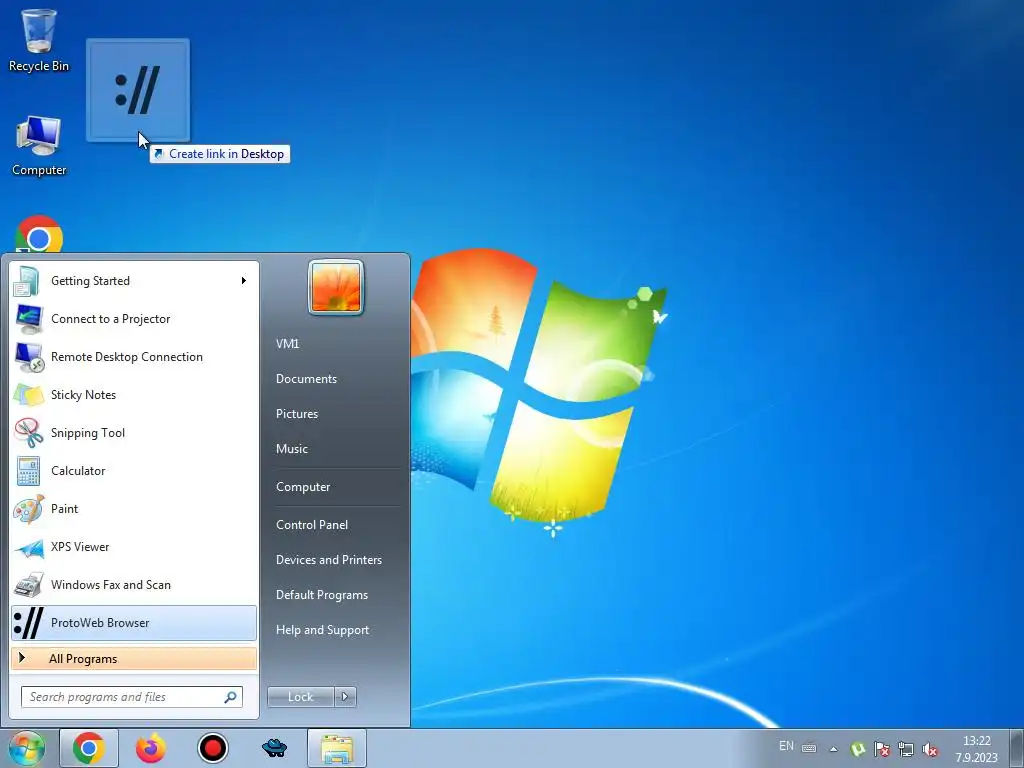Click the Show desktop strip beside the clock
Screen dimensions: 1024x768
[1017, 748]
